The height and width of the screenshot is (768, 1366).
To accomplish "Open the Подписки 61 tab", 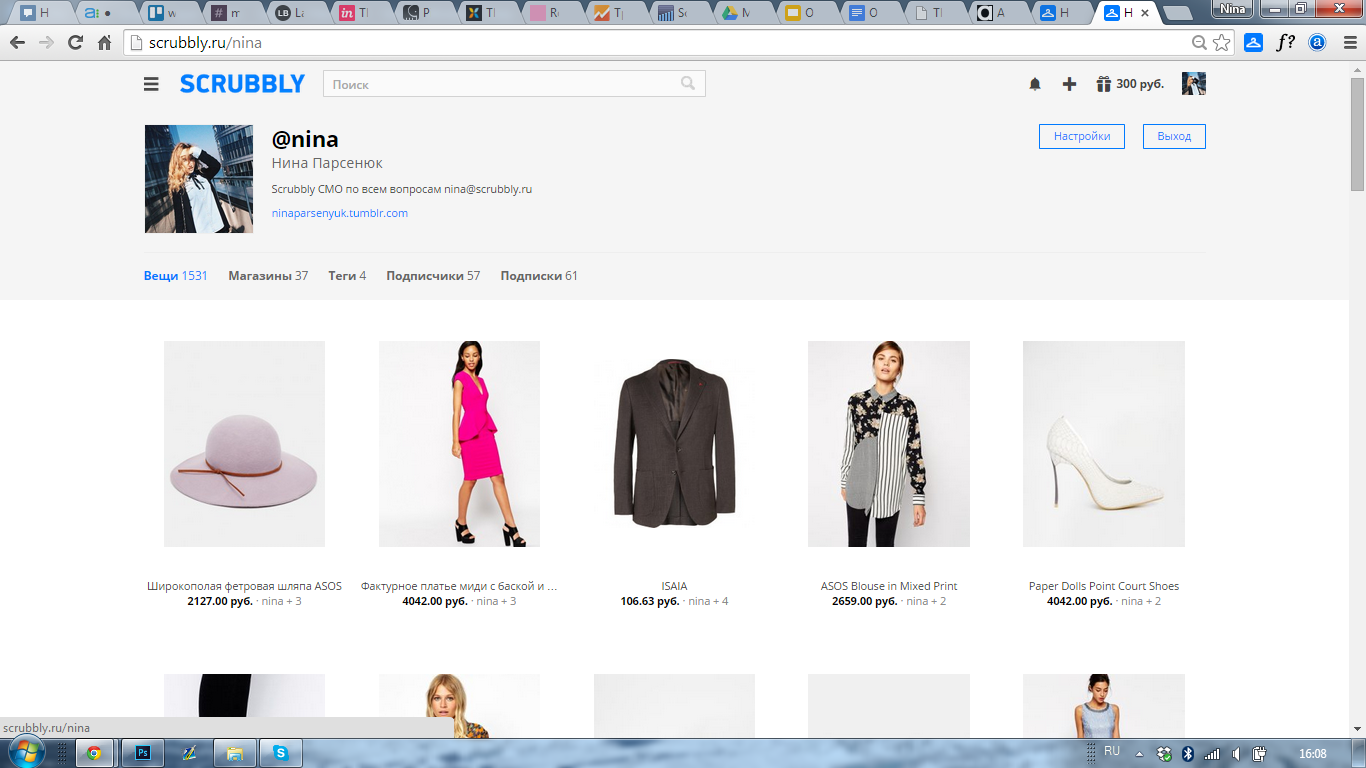I will pos(539,276).
